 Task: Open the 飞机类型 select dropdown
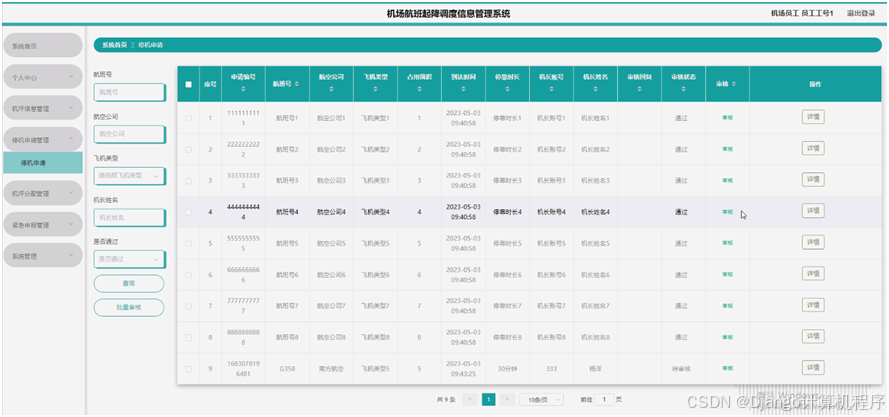[x=129, y=176]
